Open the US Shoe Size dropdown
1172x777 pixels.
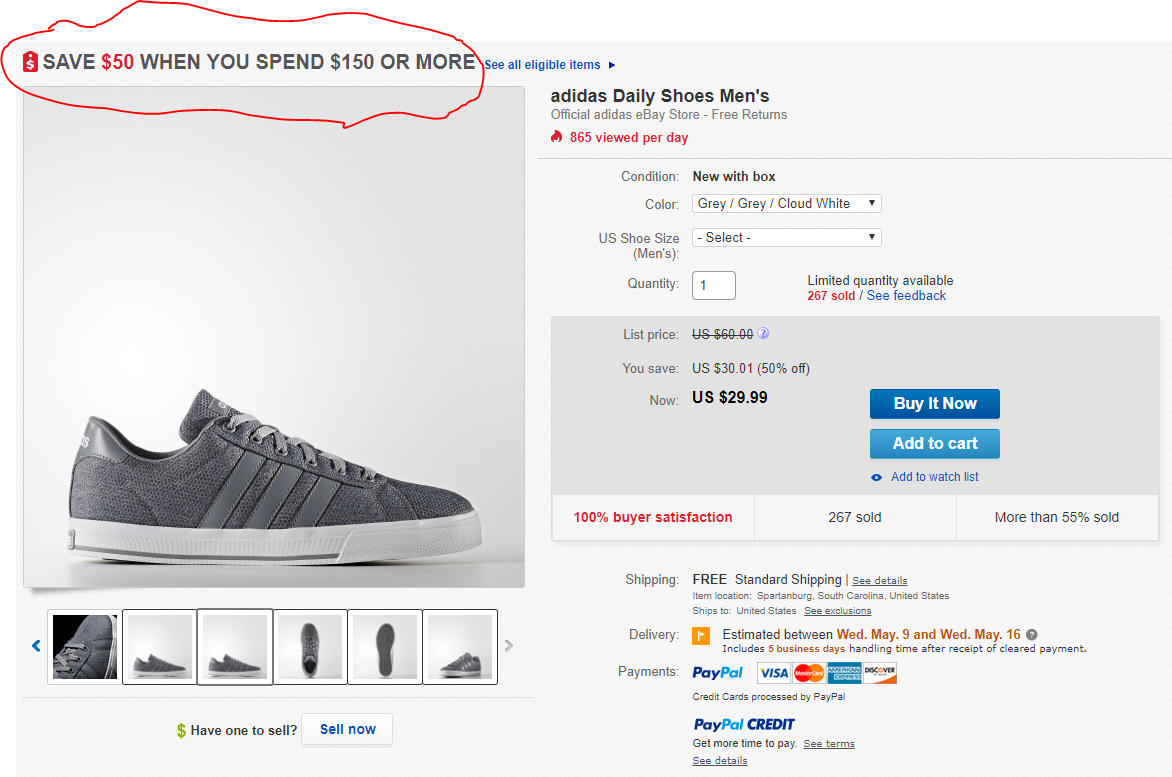coord(786,237)
